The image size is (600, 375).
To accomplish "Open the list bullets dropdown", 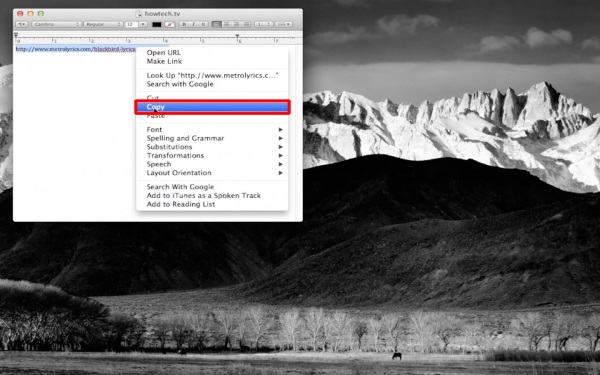I will click(284, 24).
